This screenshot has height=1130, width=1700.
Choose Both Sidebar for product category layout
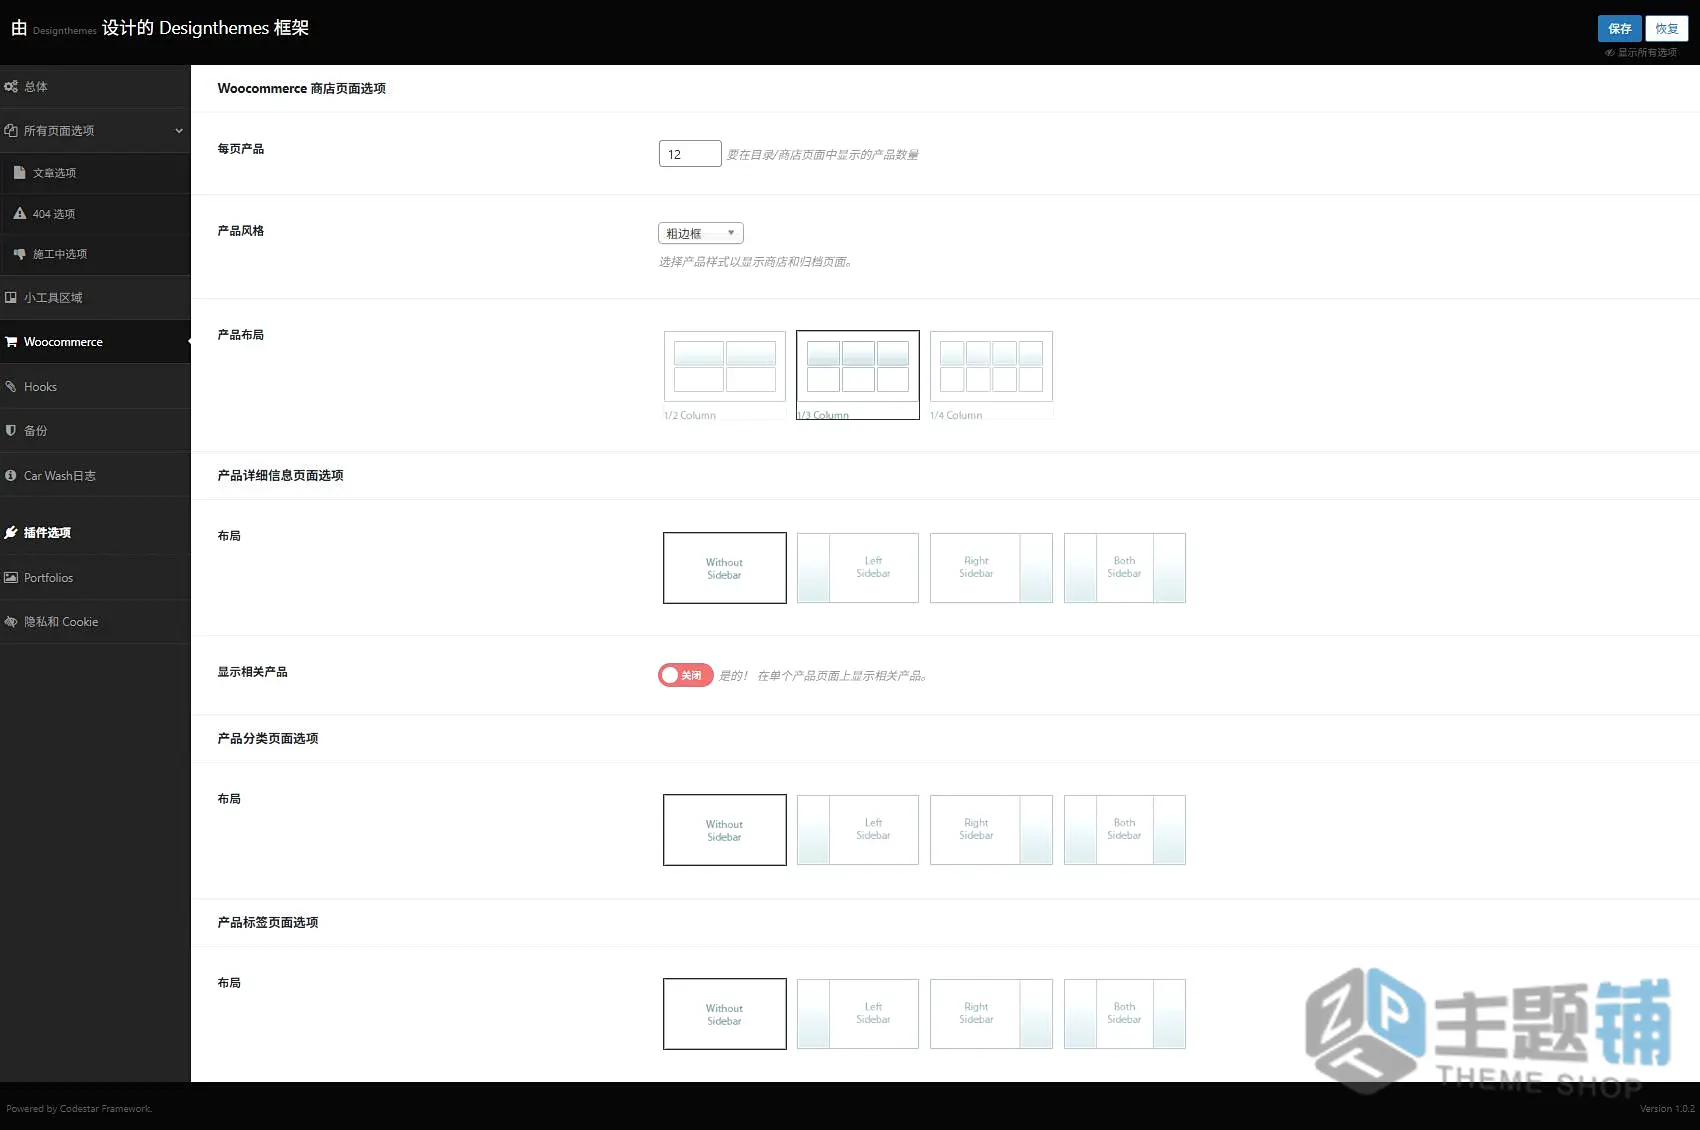coord(1125,830)
